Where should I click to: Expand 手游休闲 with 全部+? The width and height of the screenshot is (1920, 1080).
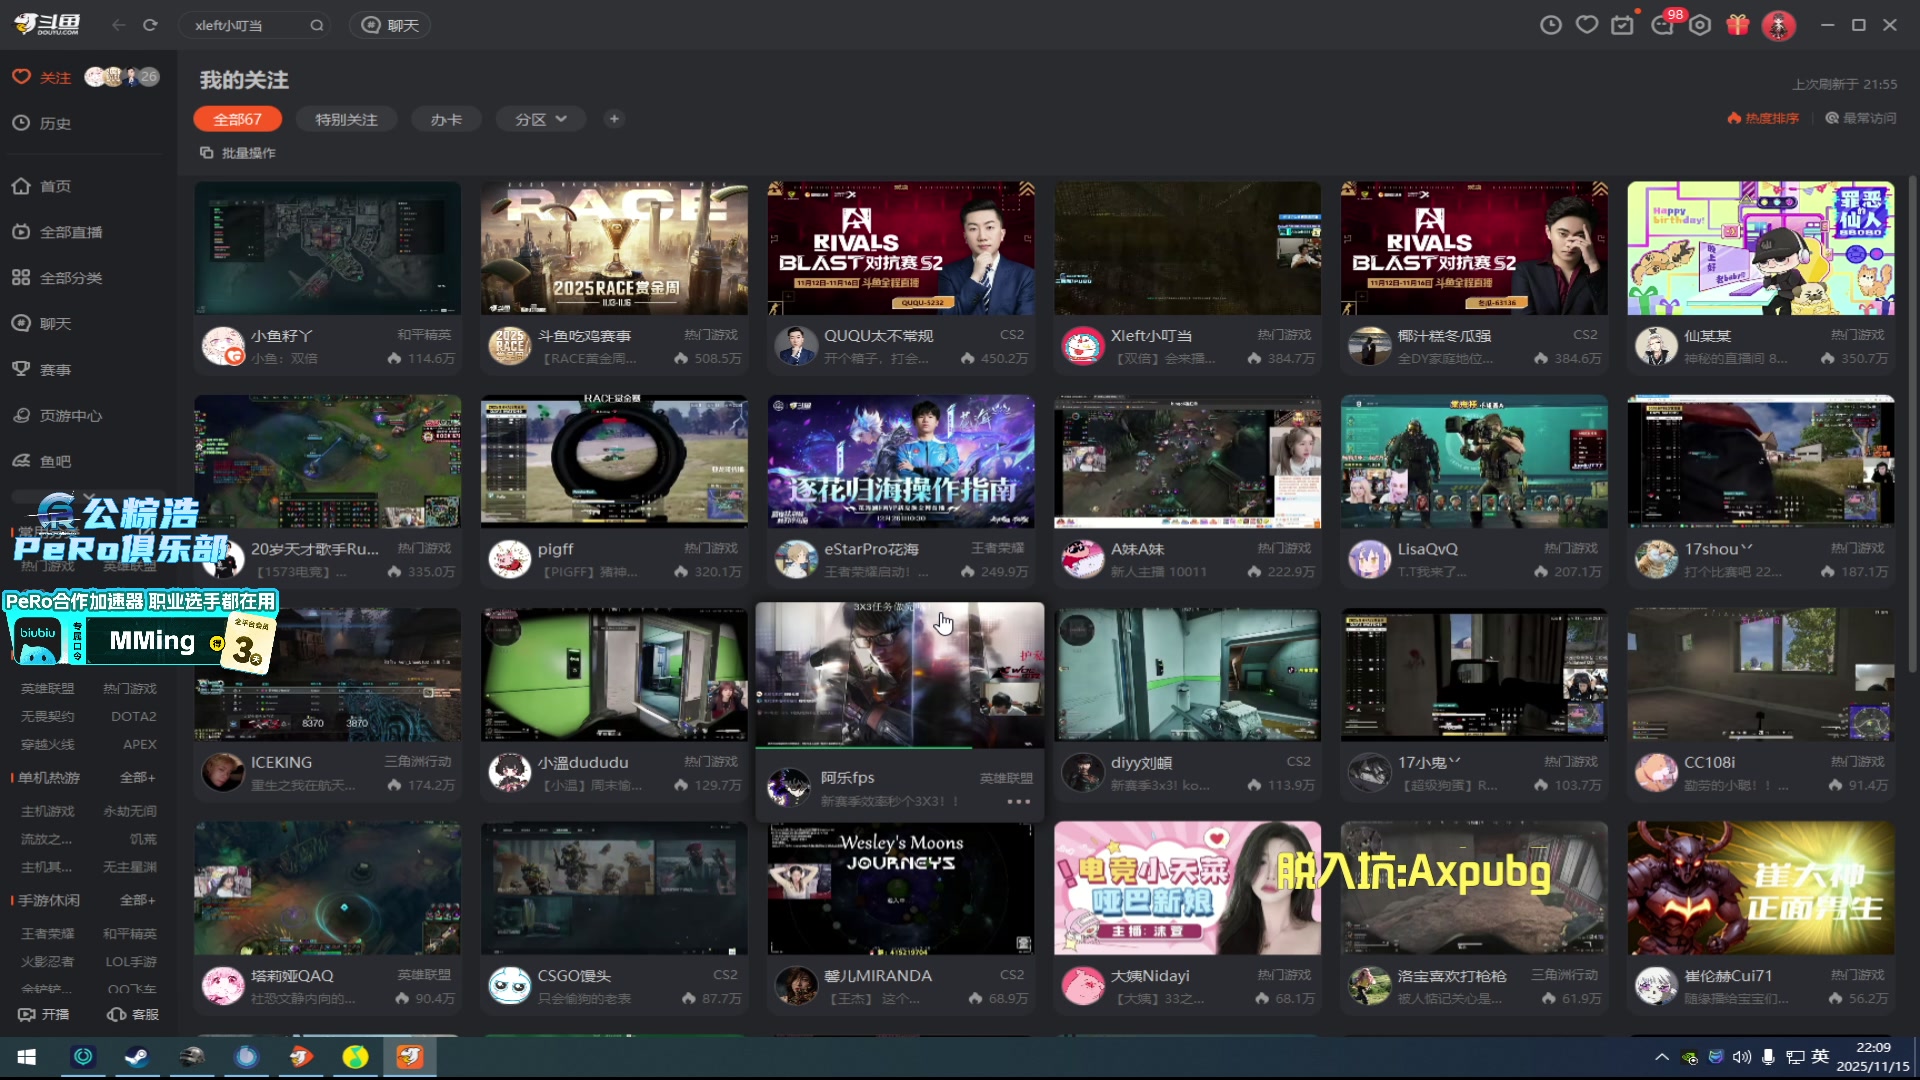137,900
